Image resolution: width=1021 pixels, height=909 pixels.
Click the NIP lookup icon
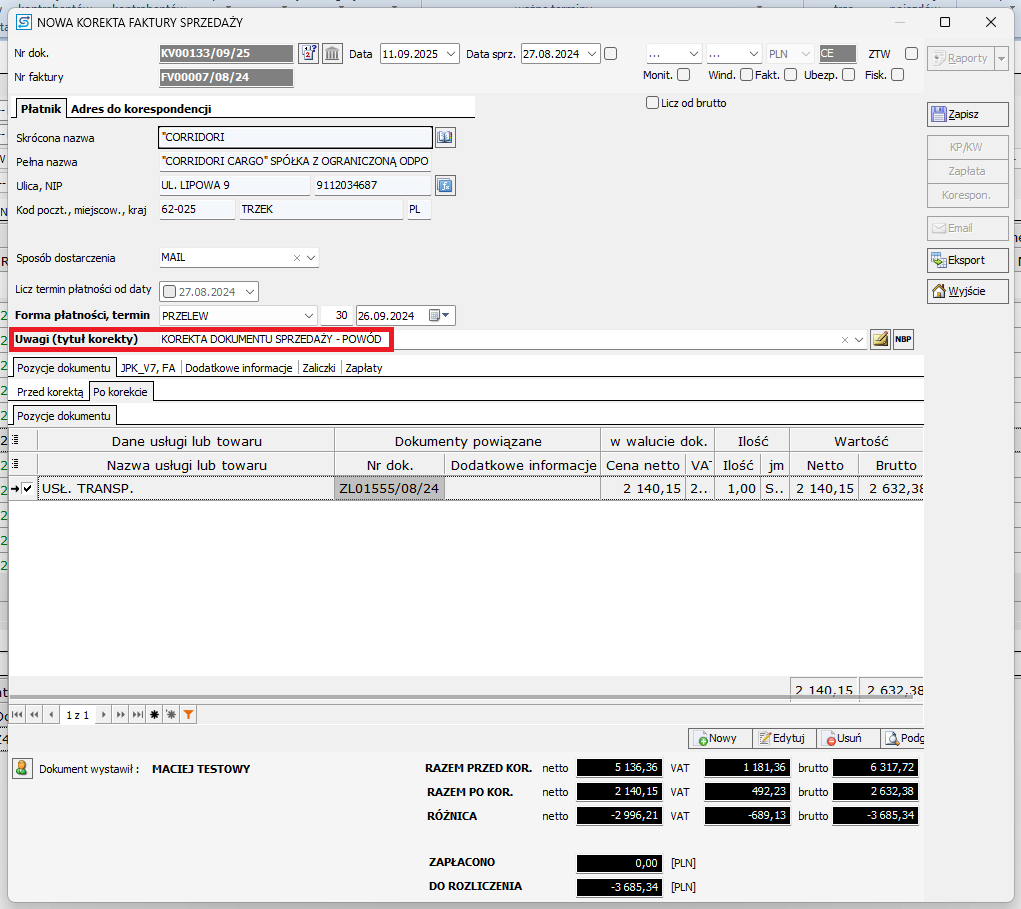[445, 185]
